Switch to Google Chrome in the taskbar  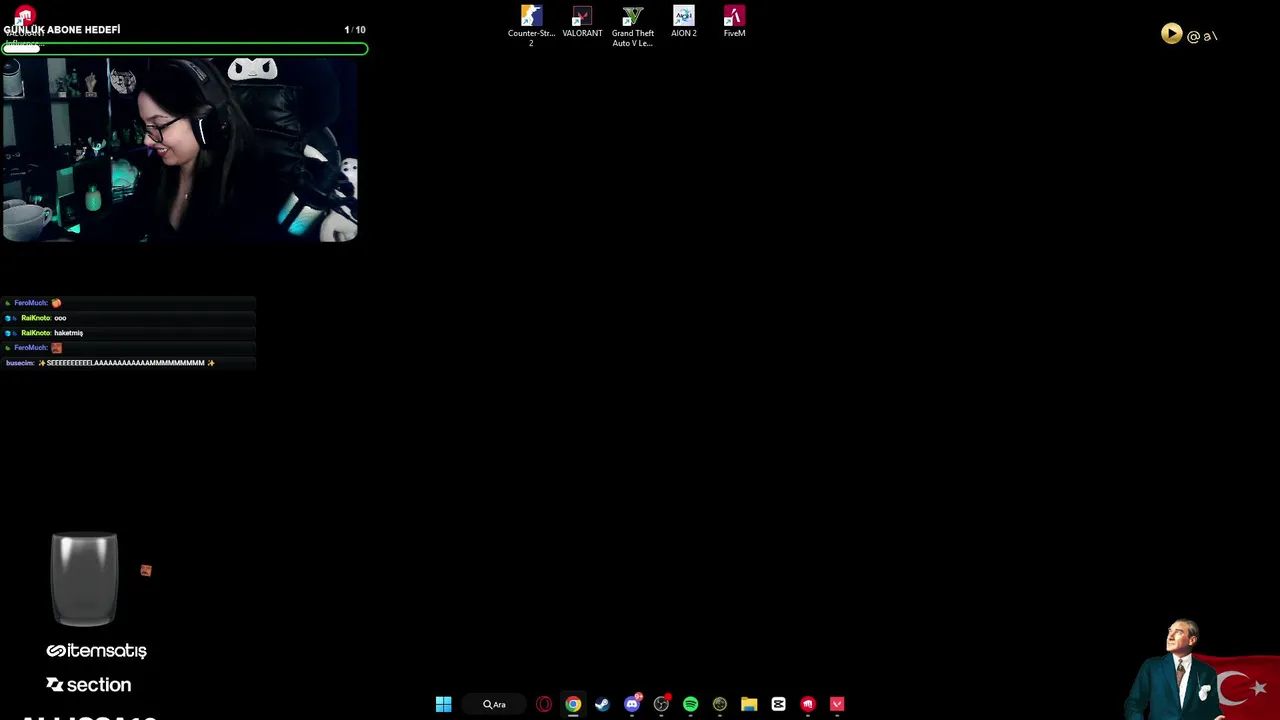573,704
